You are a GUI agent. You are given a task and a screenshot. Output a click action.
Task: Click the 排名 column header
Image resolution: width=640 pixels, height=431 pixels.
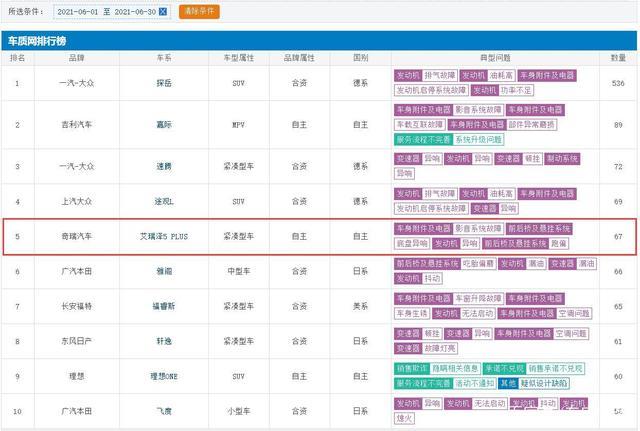coord(18,58)
